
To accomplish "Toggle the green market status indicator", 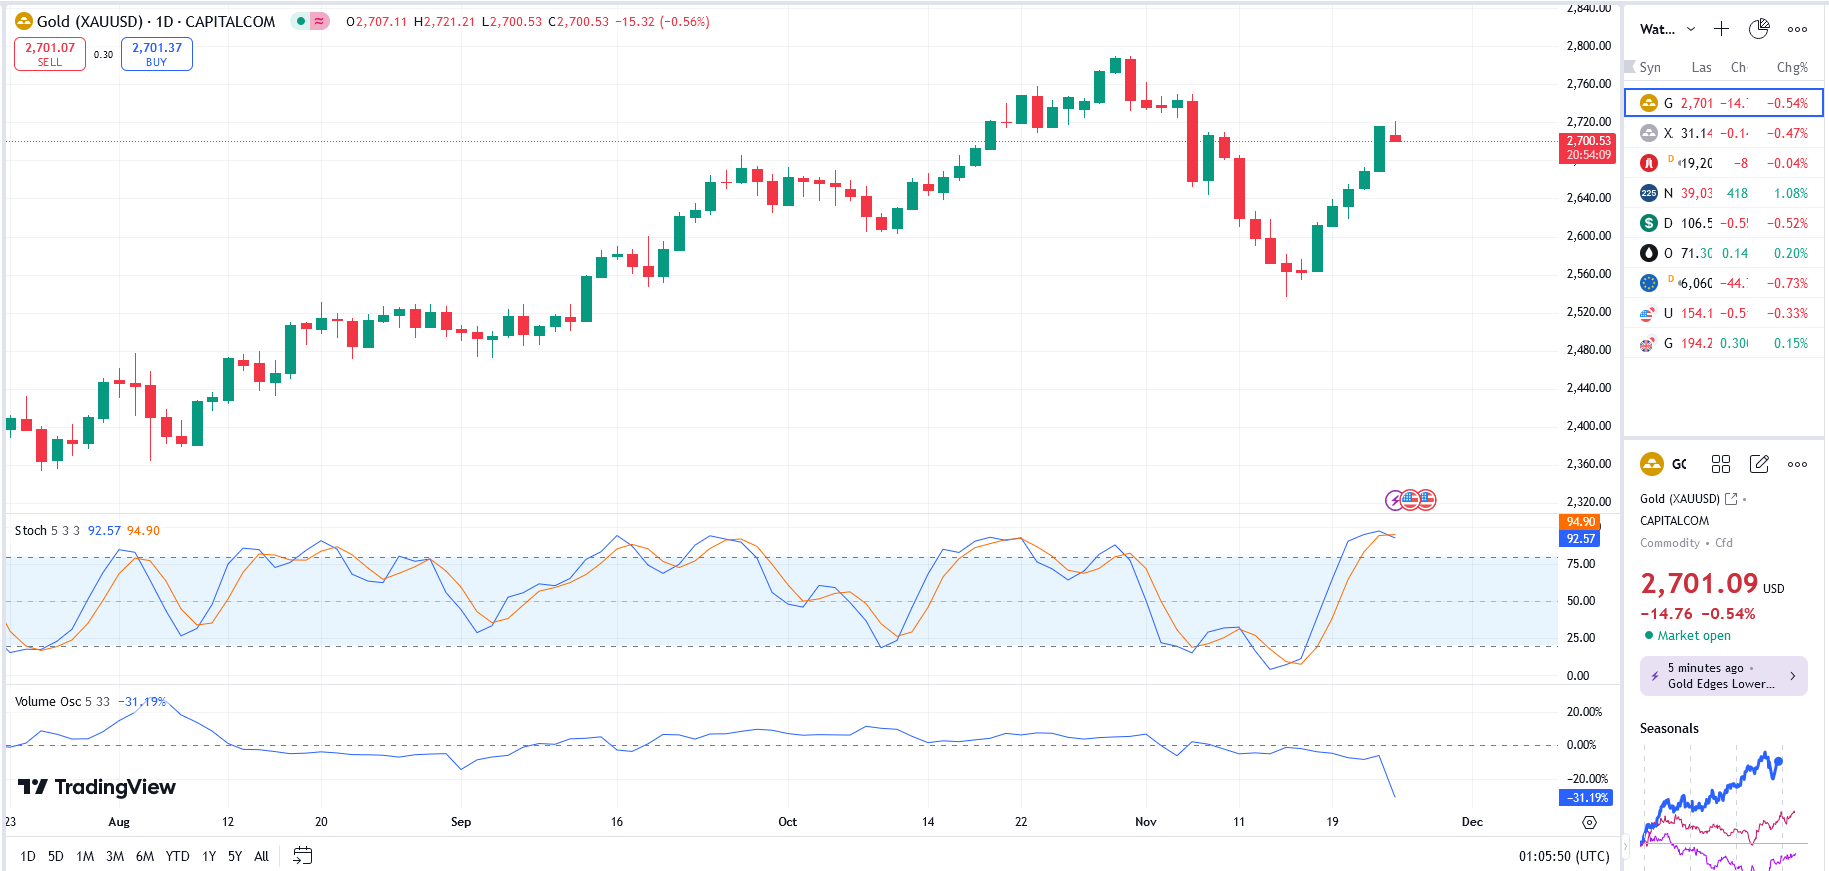I will click(301, 21).
